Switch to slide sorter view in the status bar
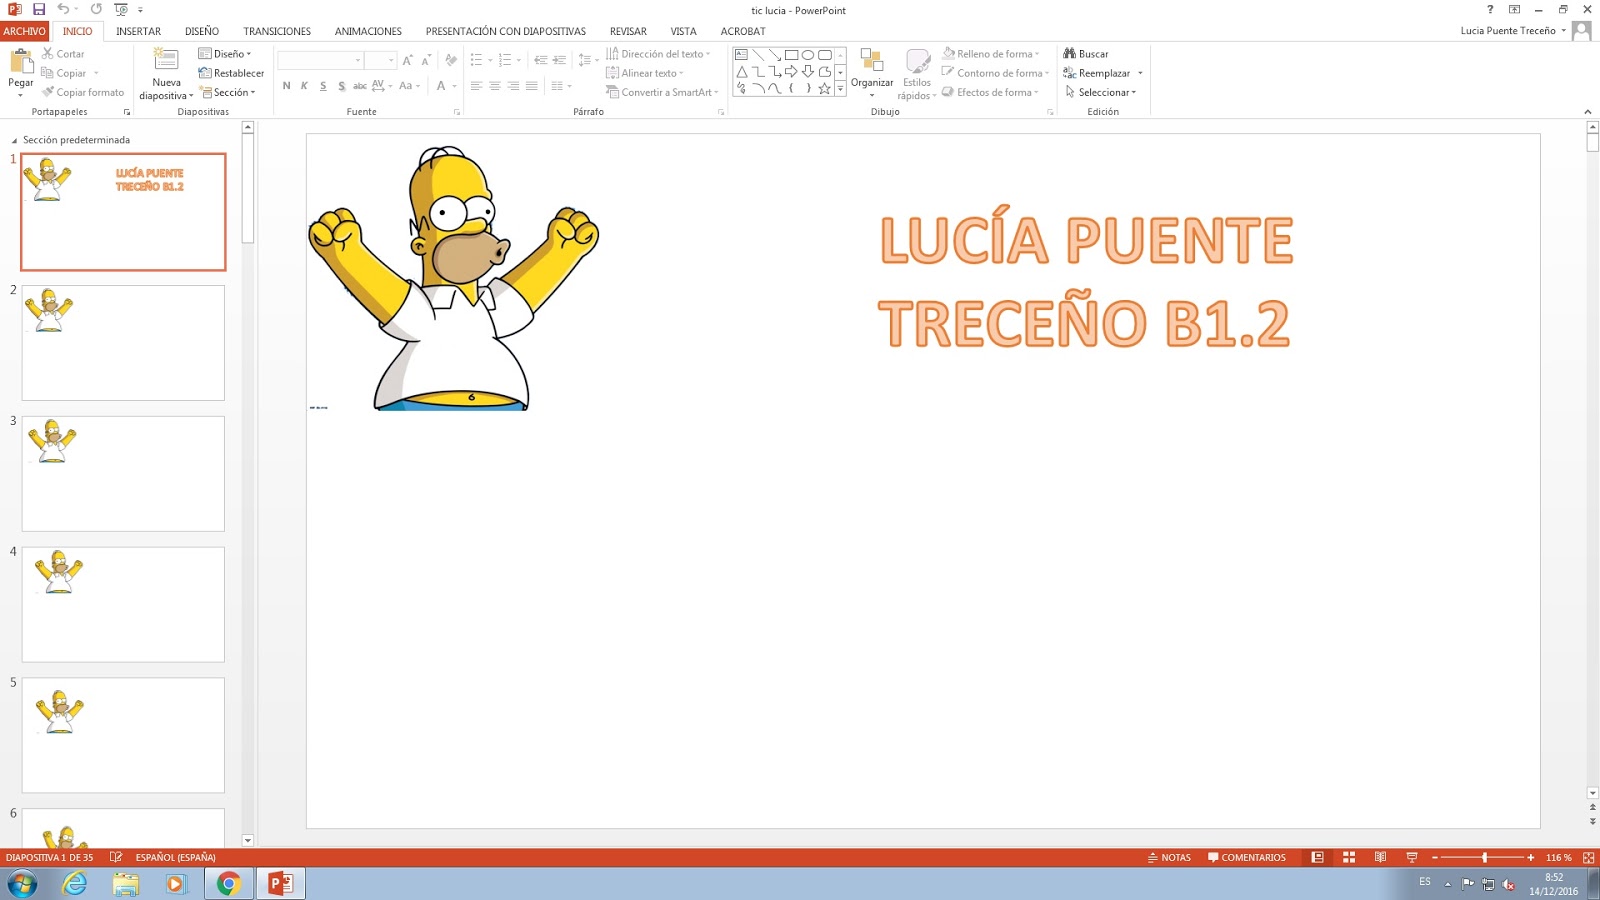 (x=1349, y=857)
